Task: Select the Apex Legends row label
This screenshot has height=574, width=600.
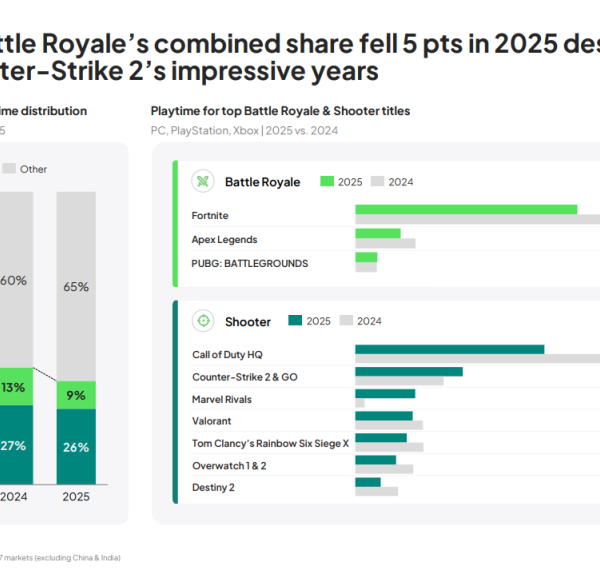Action: tap(224, 240)
